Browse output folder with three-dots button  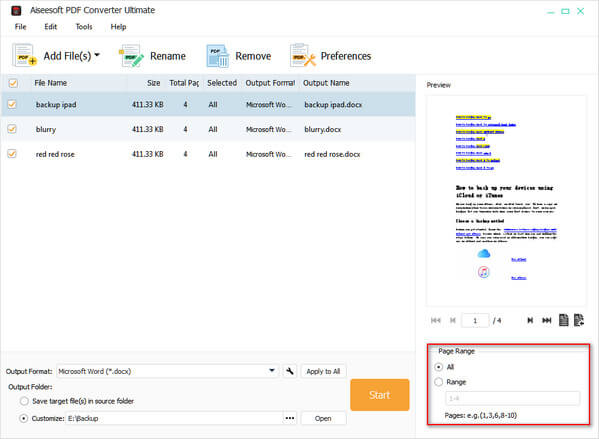pos(290,418)
